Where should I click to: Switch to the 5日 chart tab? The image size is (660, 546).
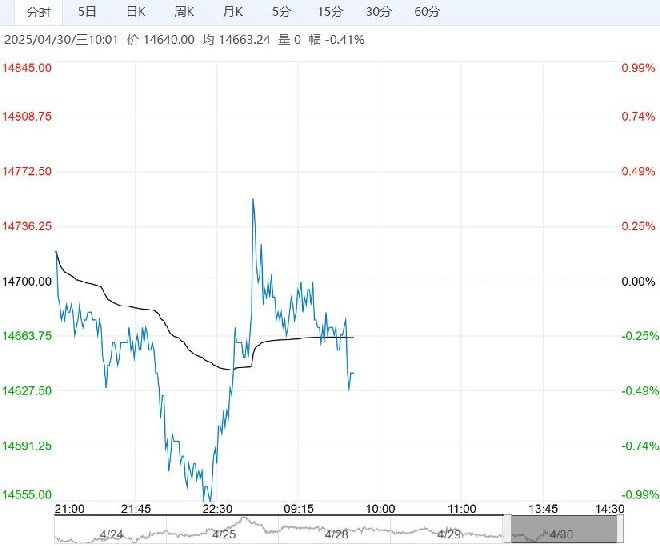click(87, 12)
